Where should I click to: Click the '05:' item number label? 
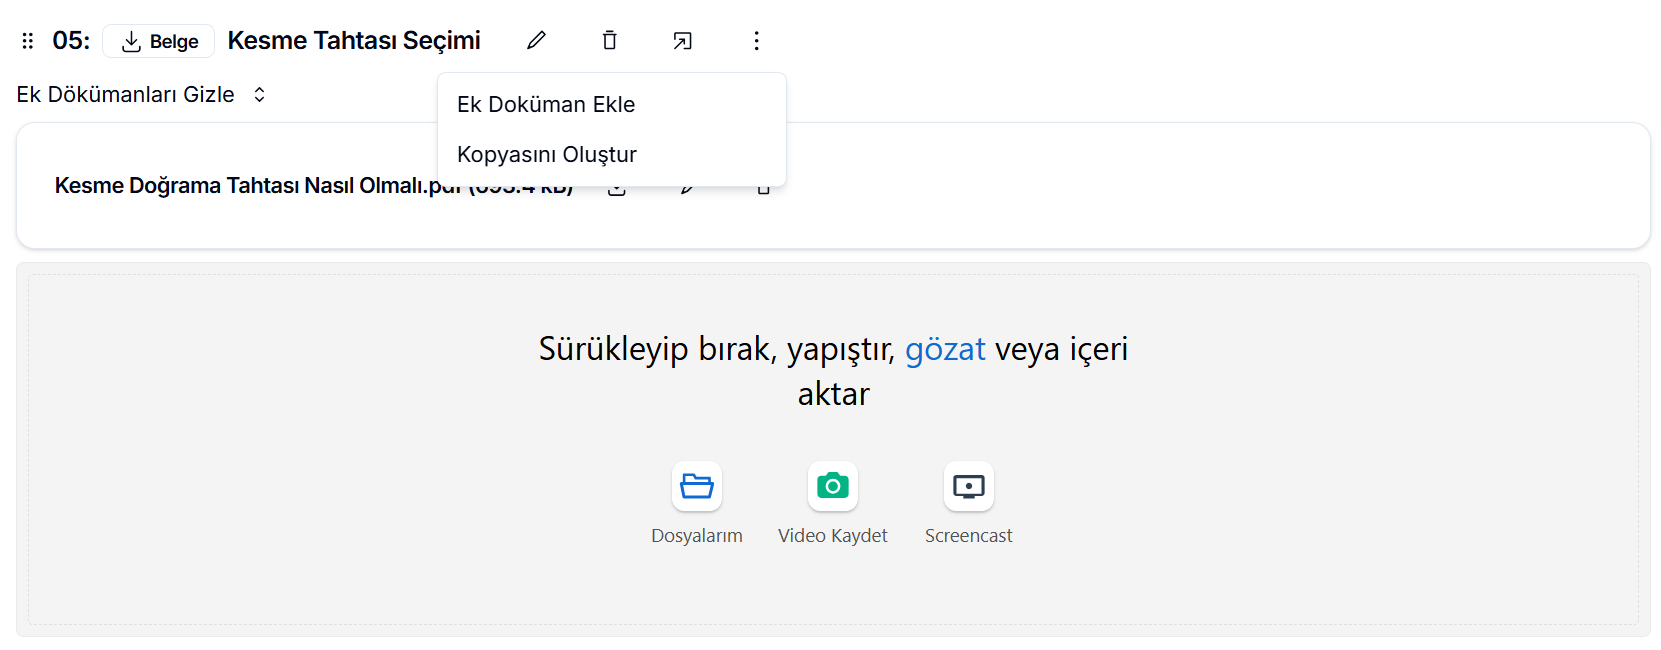coord(71,41)
